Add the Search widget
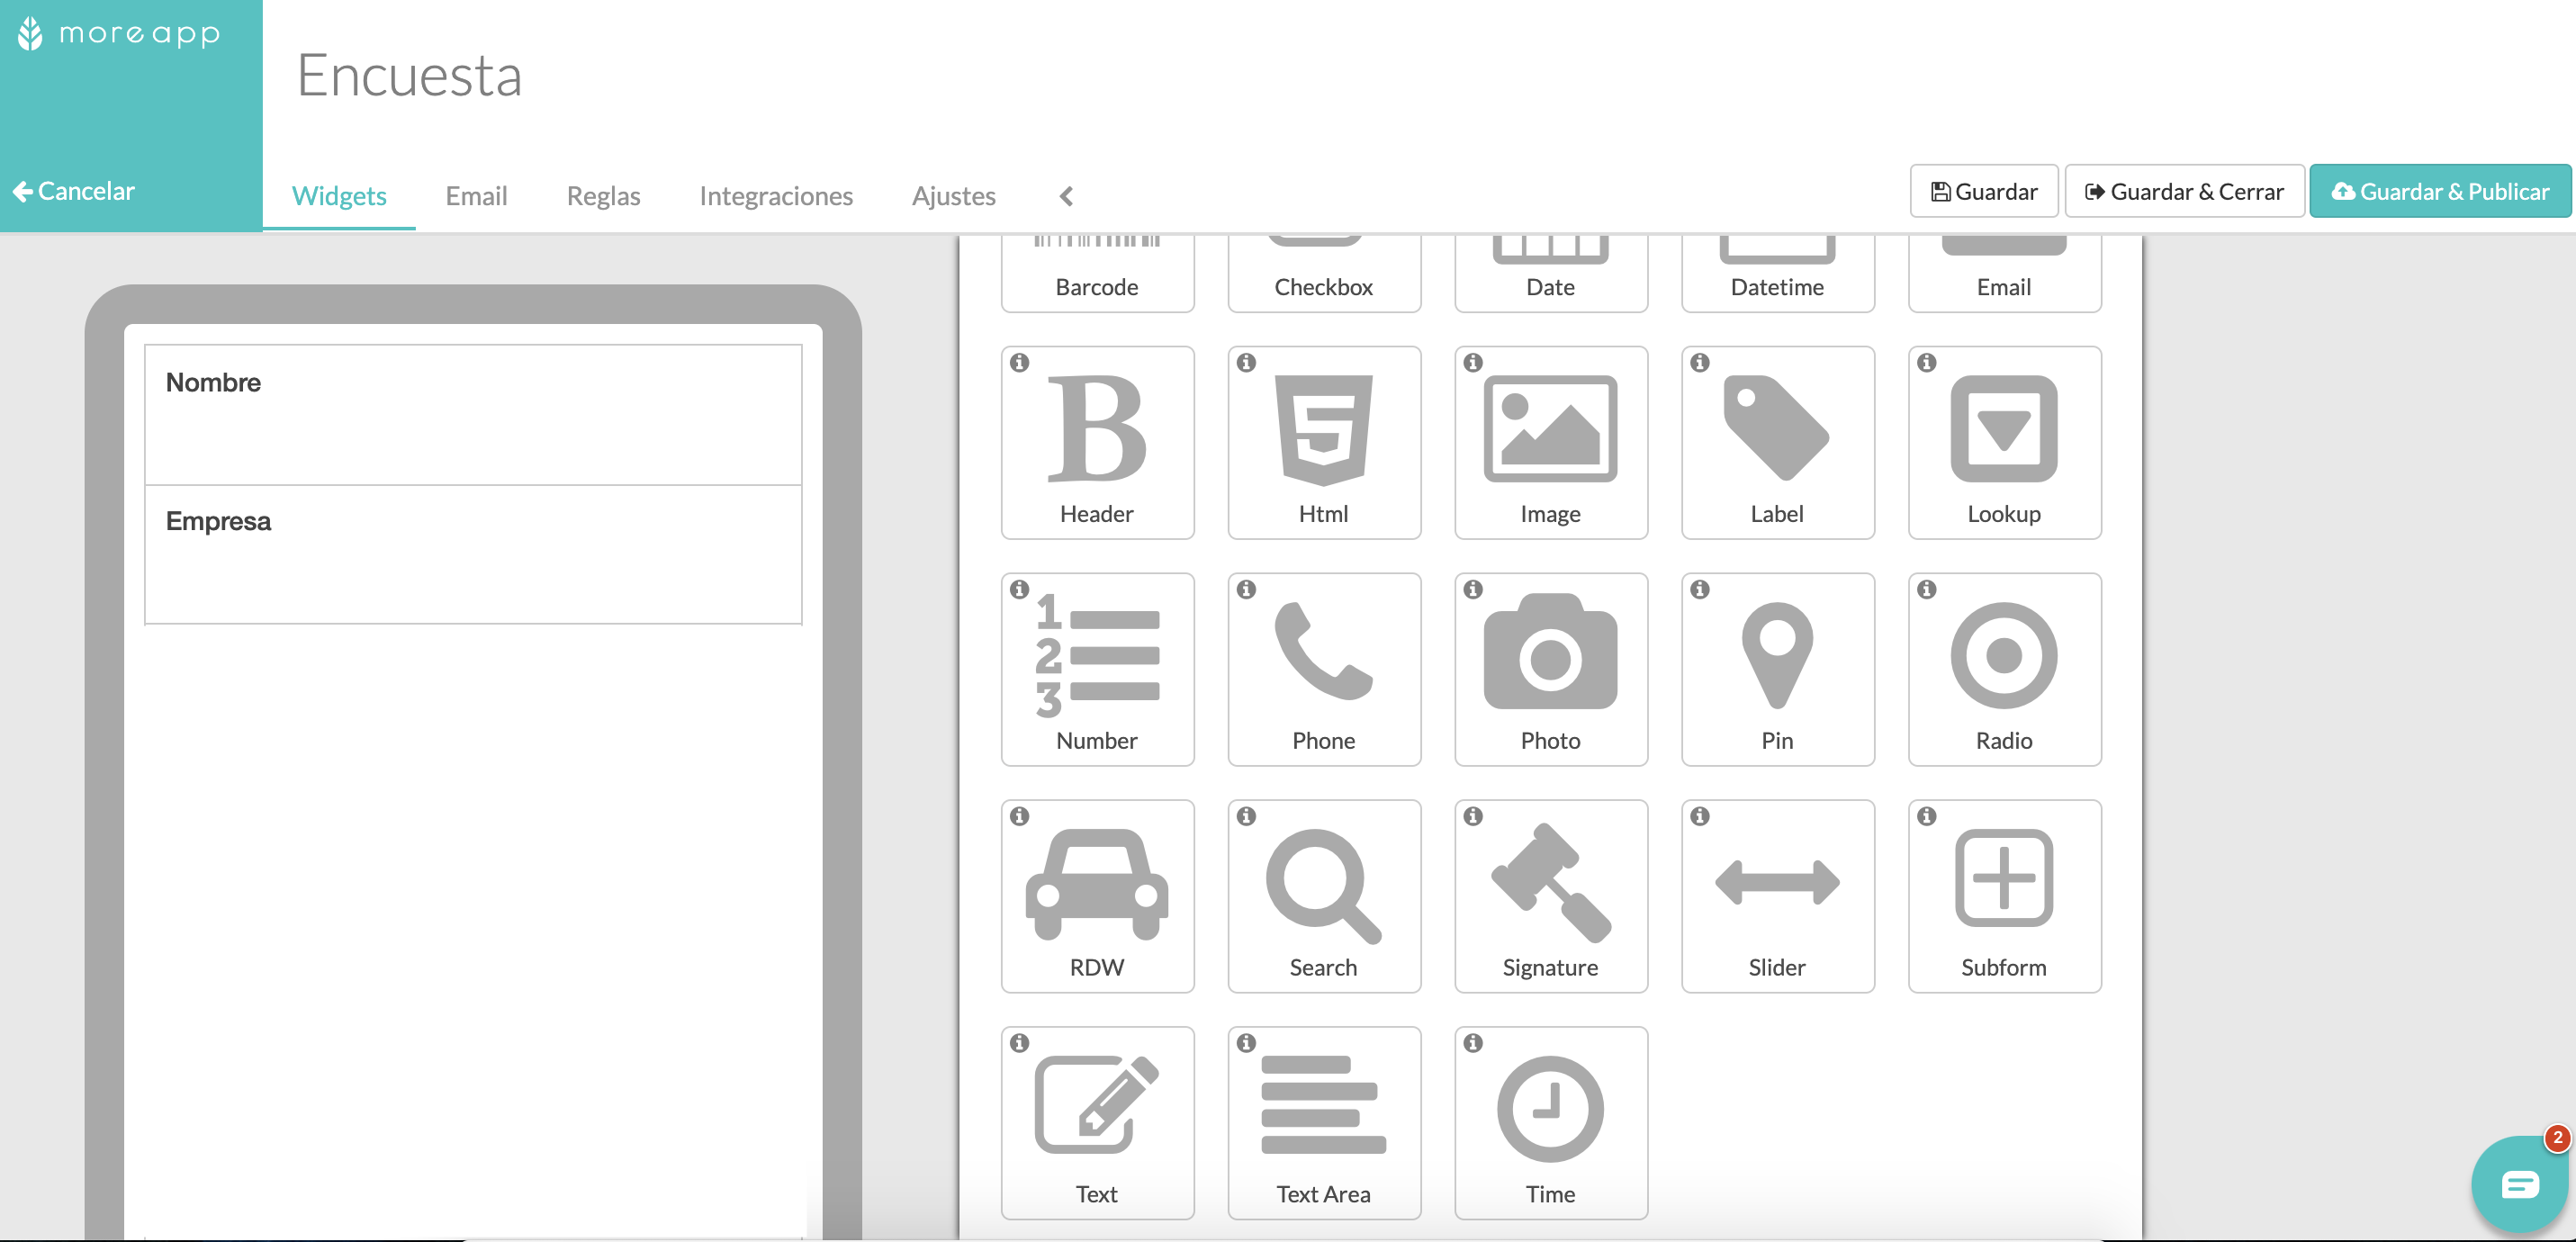The width and height of the screenshot is (2576, 1242). (x=1324, y=897)
